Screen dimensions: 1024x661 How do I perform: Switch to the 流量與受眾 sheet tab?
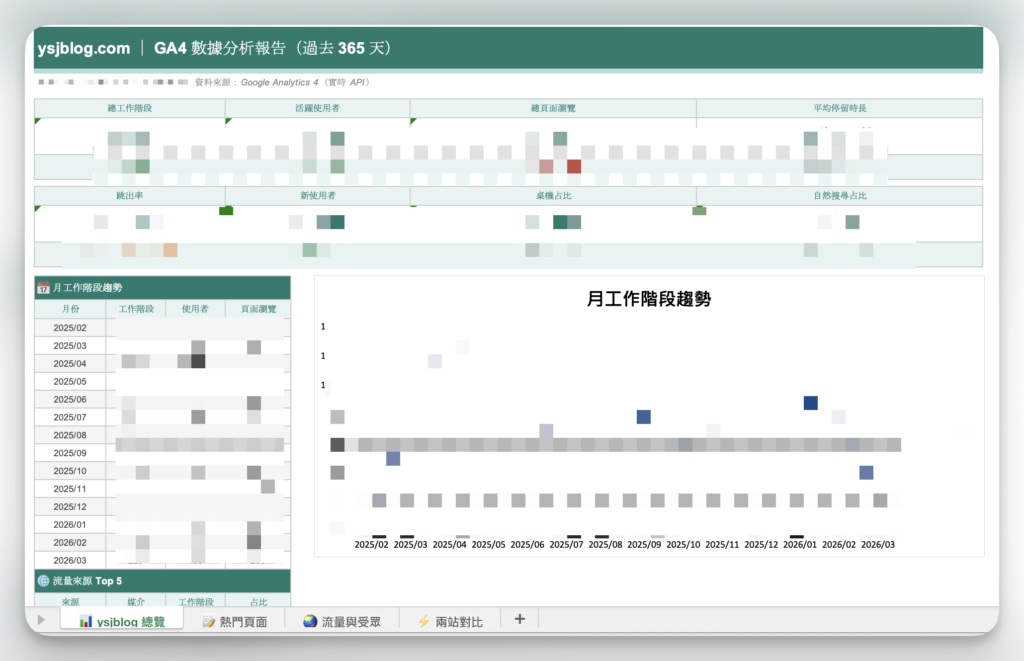(341, 621)
